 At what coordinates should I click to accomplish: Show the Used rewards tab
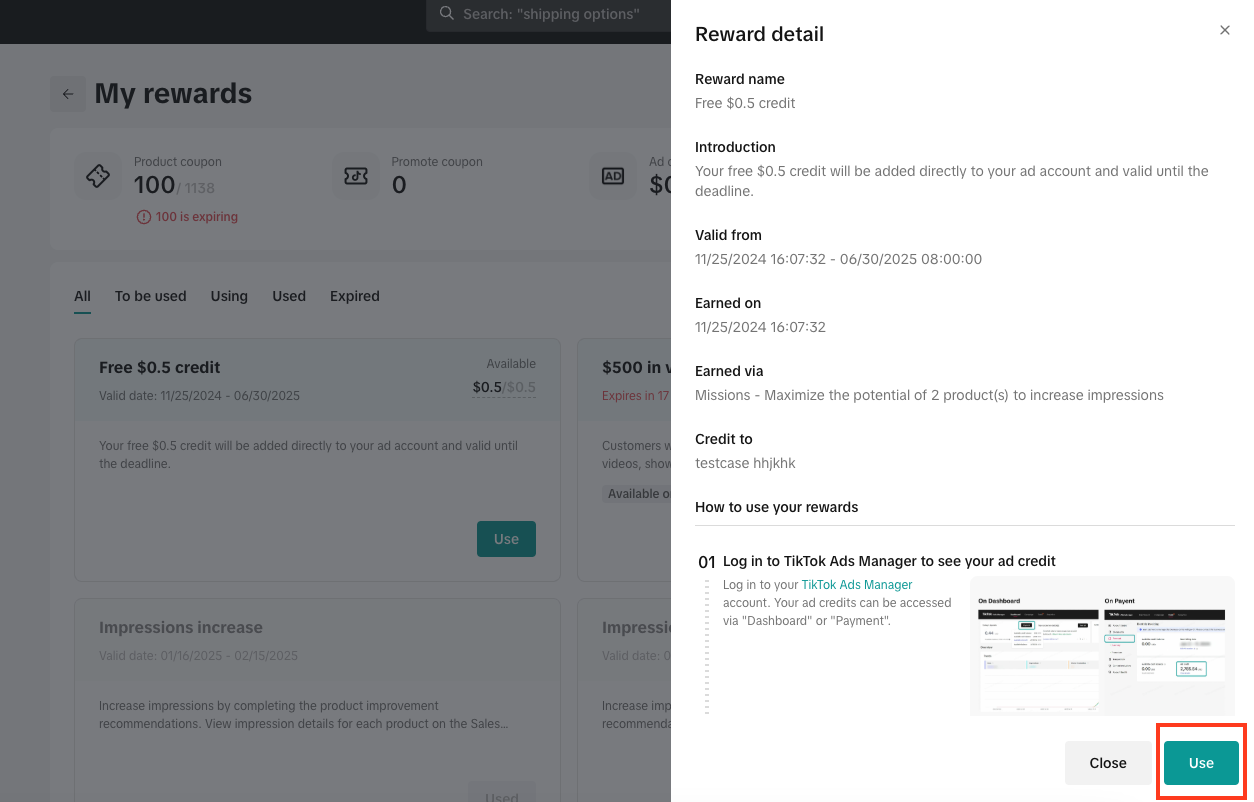tap(289, 296)
